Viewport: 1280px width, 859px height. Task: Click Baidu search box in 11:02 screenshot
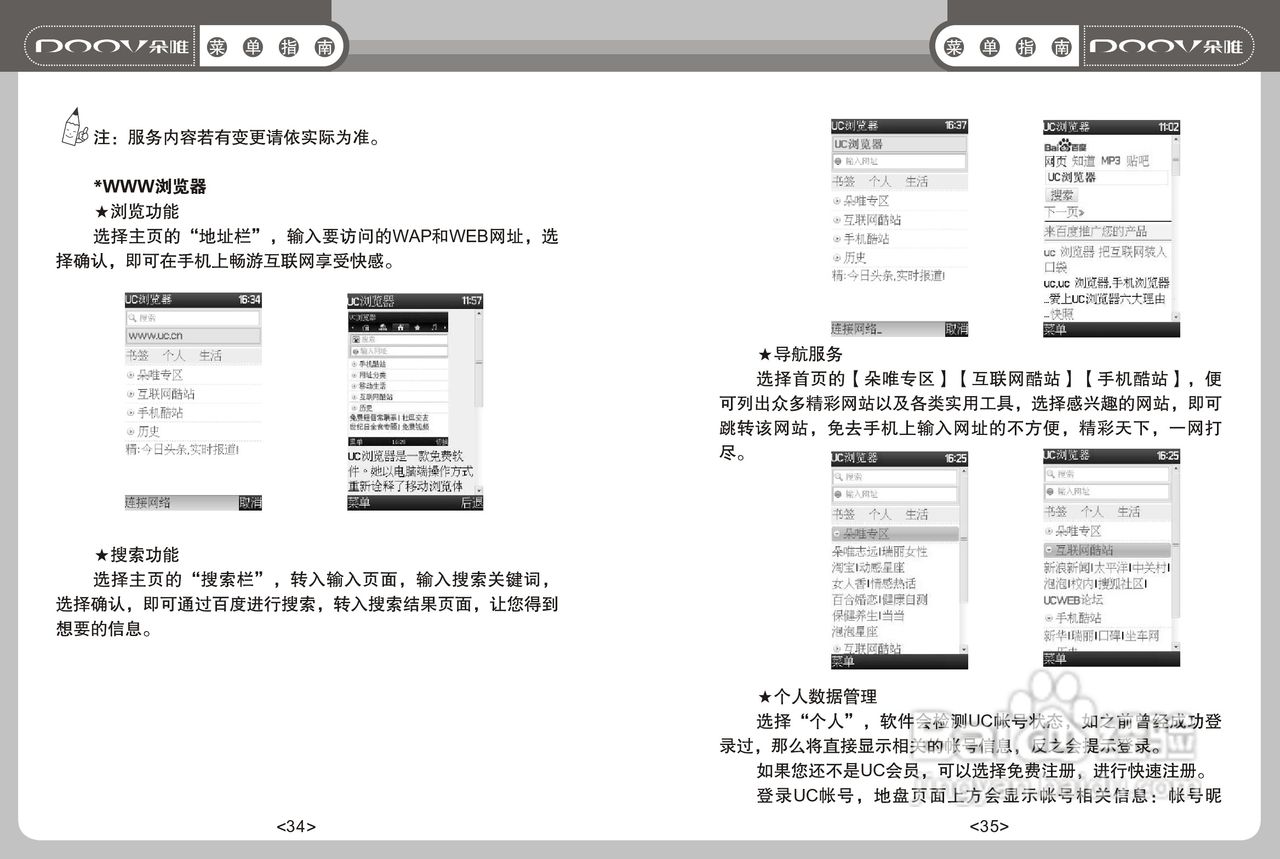click(x=1106, y=178)
